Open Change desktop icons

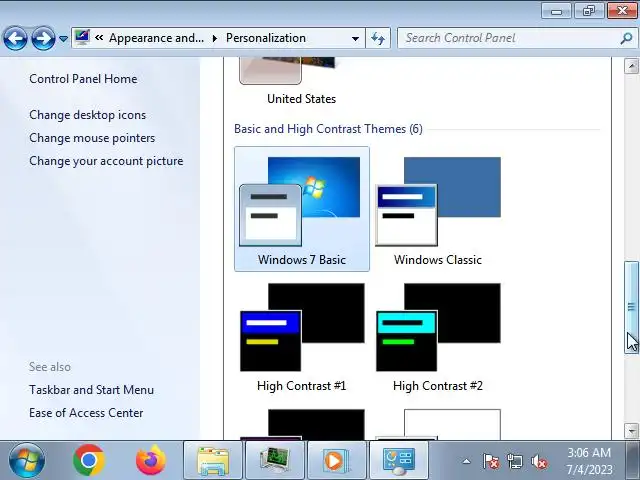pos(87,115)
